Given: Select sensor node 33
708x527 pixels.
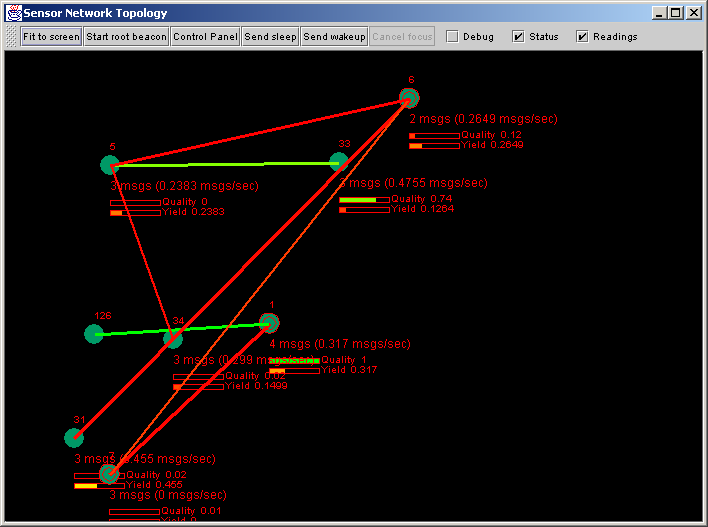Looking at the screenshot, I should pos(339,162).
